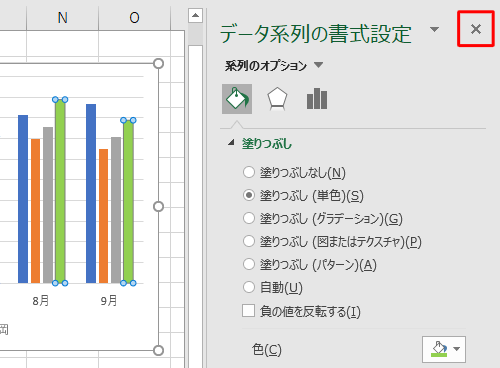The height and width of the screenshot is (368, 500).
Task: Open the 系列のオプション dropdown
Action: (x=319, y=65)
